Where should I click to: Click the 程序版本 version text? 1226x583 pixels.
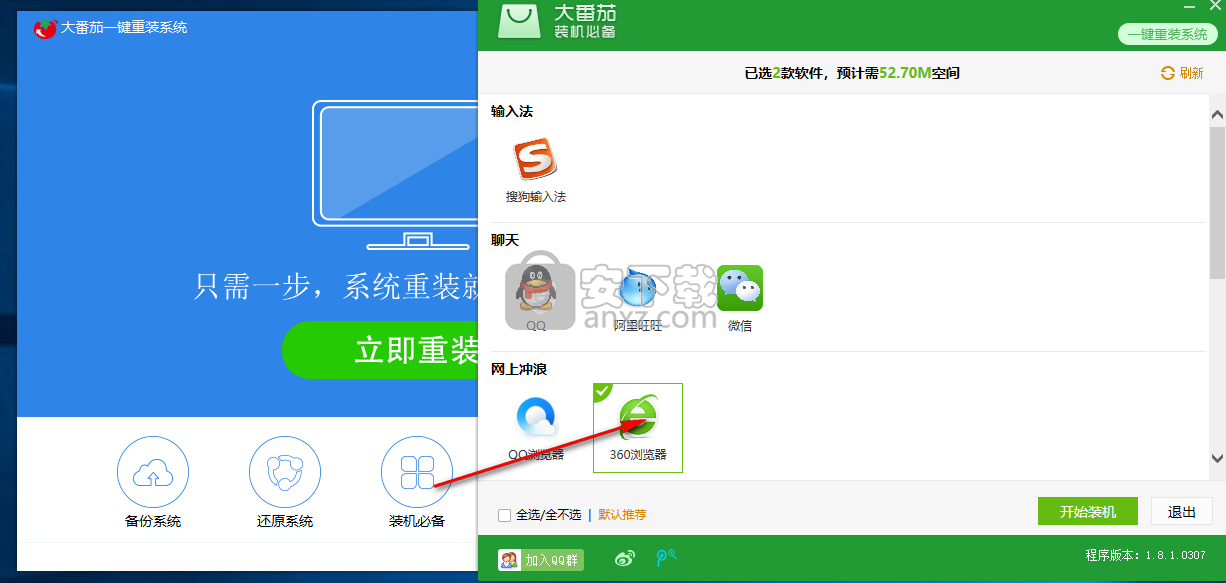point(1145,555)
